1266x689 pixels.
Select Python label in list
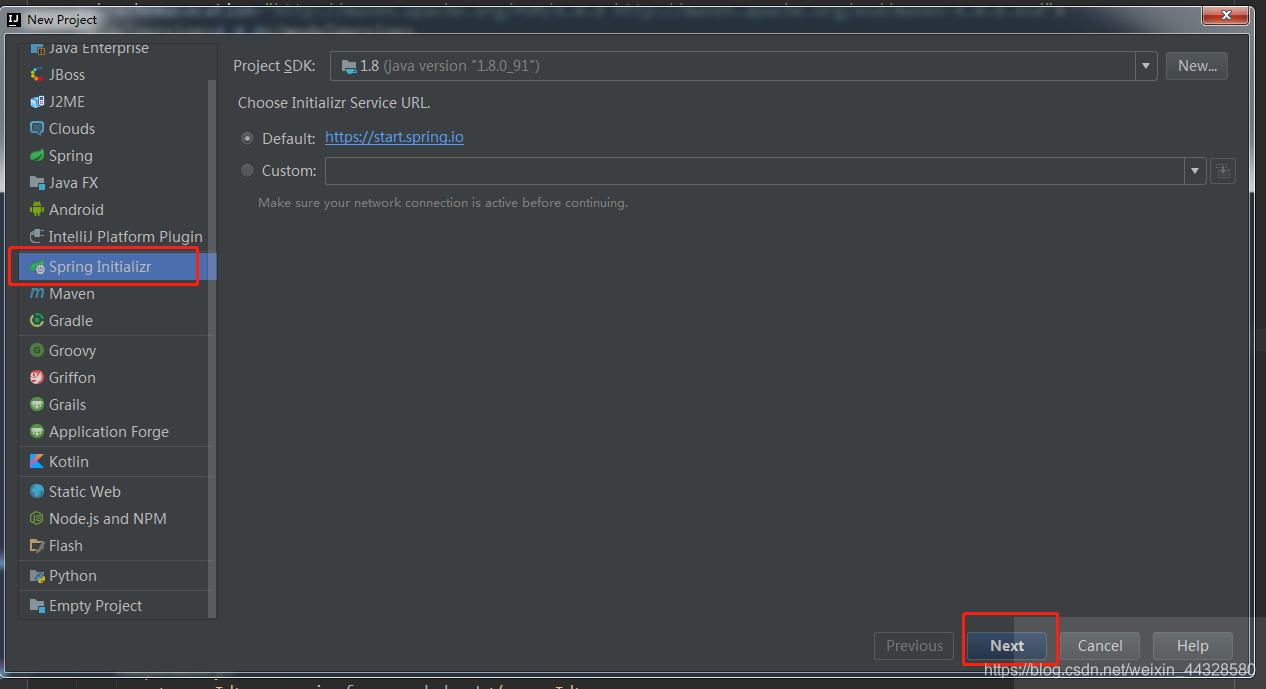[73, 576]
